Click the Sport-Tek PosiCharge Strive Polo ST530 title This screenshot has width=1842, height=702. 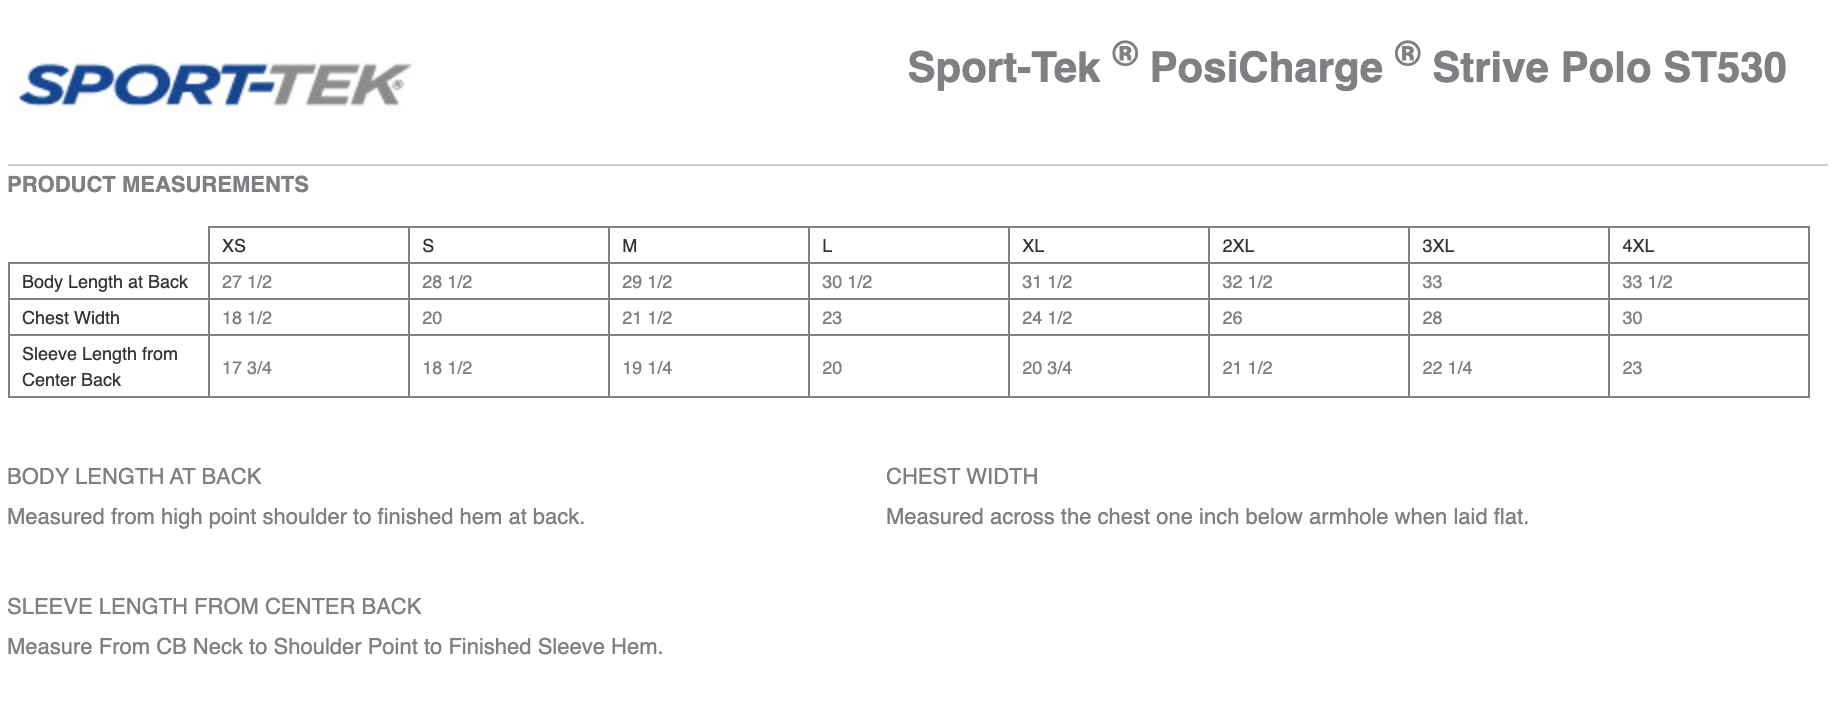pyautogui.click(x=1346, y=67)
